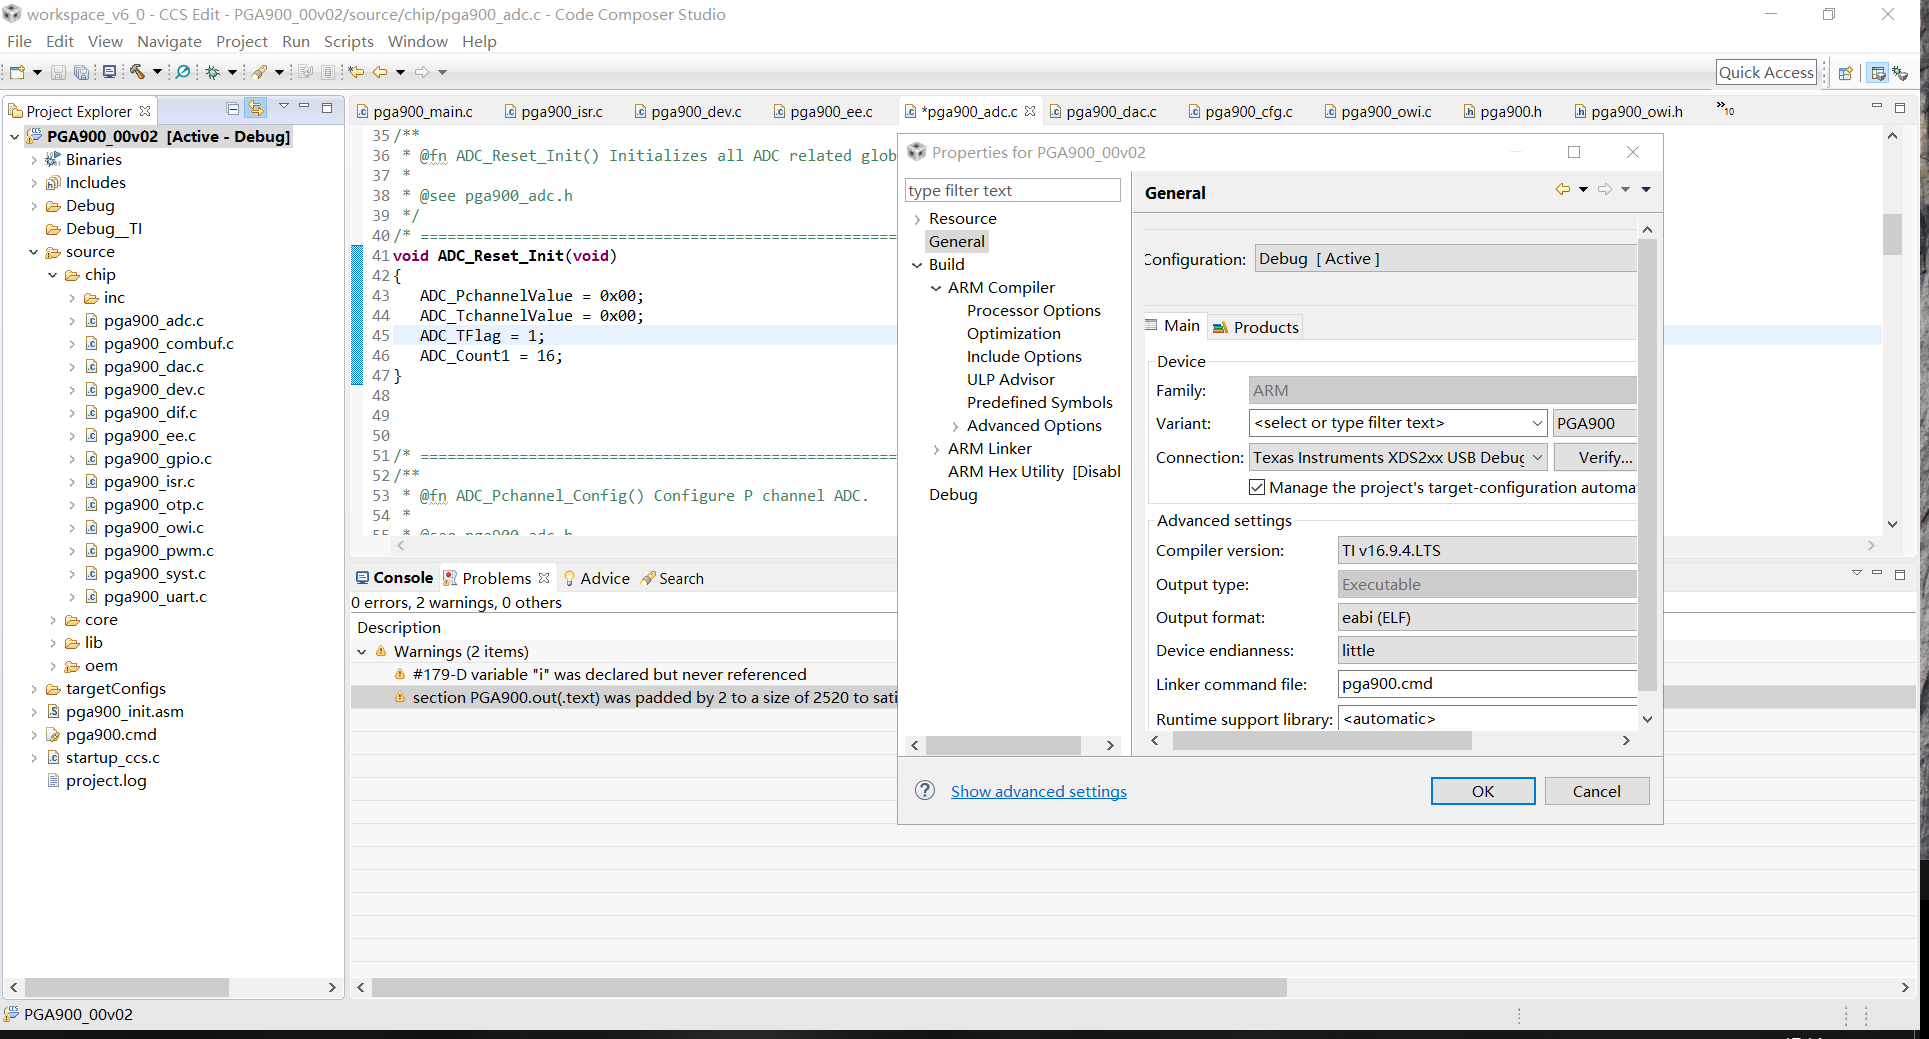Image resolution: width=1929 pixels, height=1039 pixels.
Task: Click Link with Editor in Project Explorer
Action: (256, 108)
